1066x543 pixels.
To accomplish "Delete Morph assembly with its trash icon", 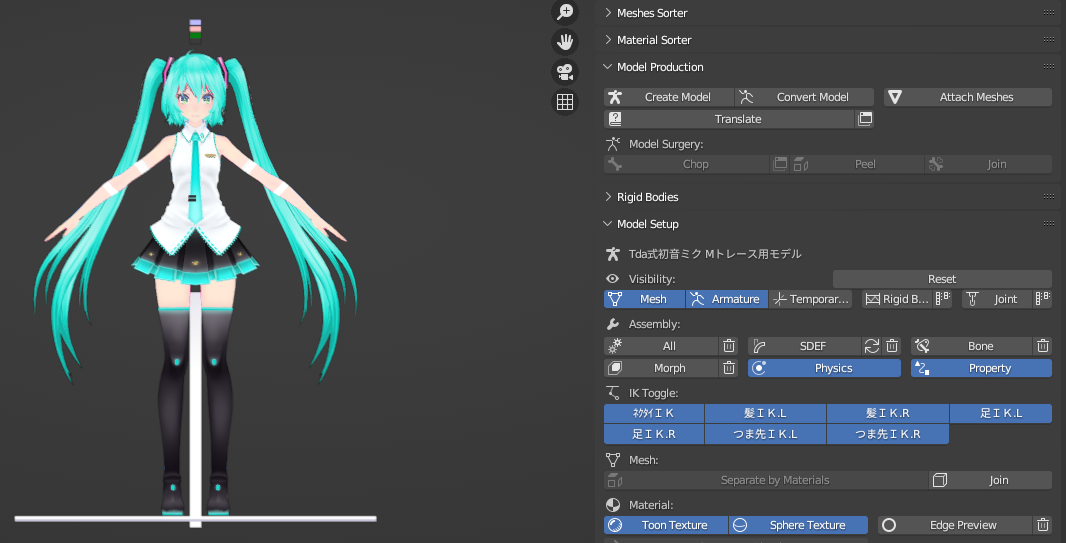I will coord(729,368).
